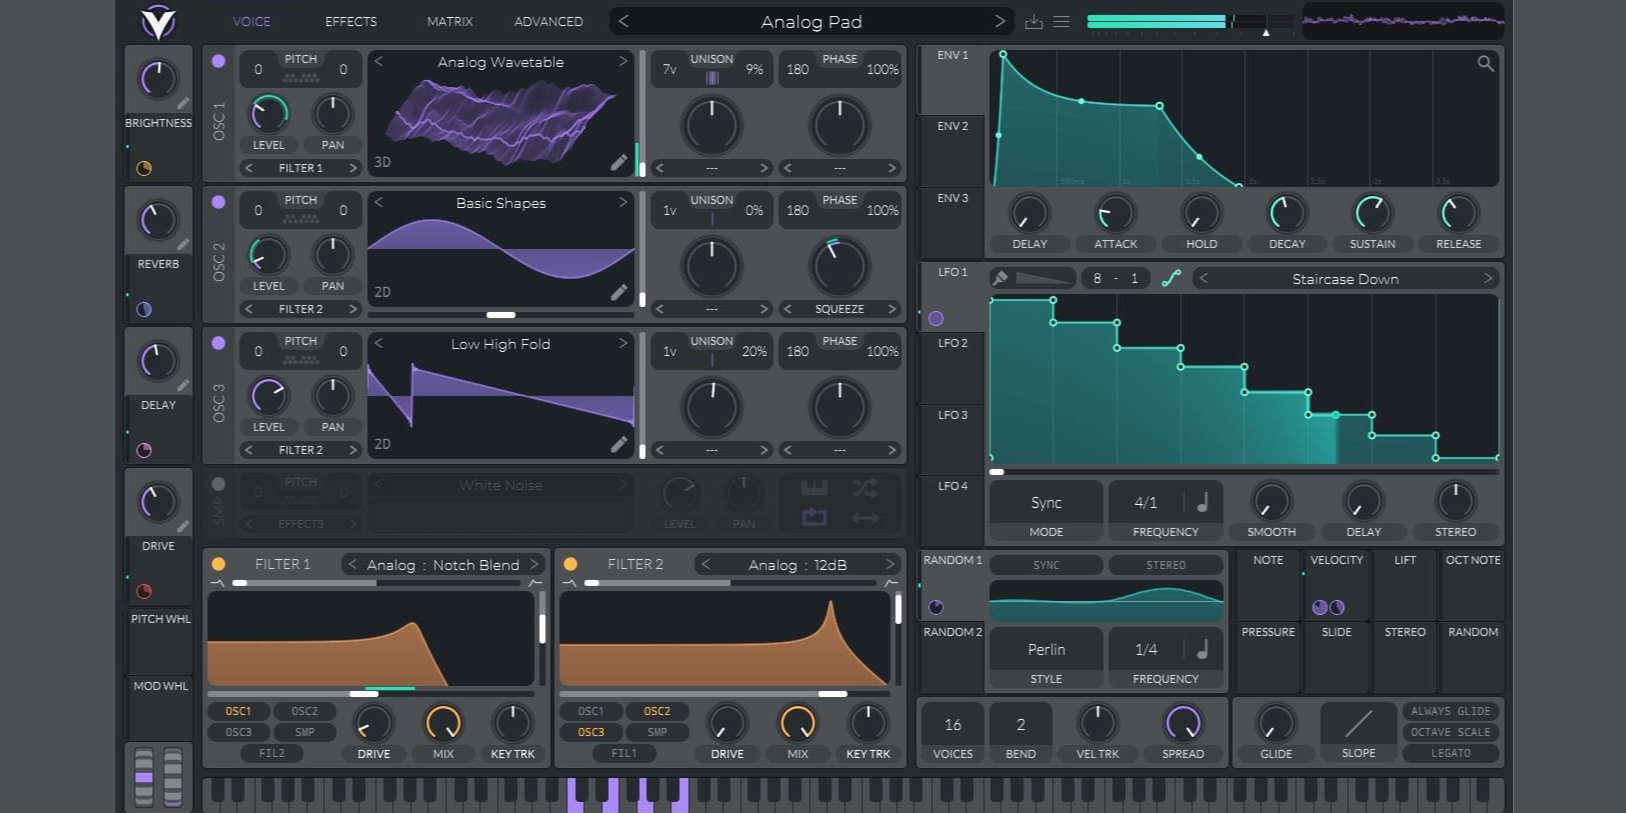This screenshot has height=813, width=1626.
Task: Next LFO shape after Staircase Down
Action: tap(1488, 279)
